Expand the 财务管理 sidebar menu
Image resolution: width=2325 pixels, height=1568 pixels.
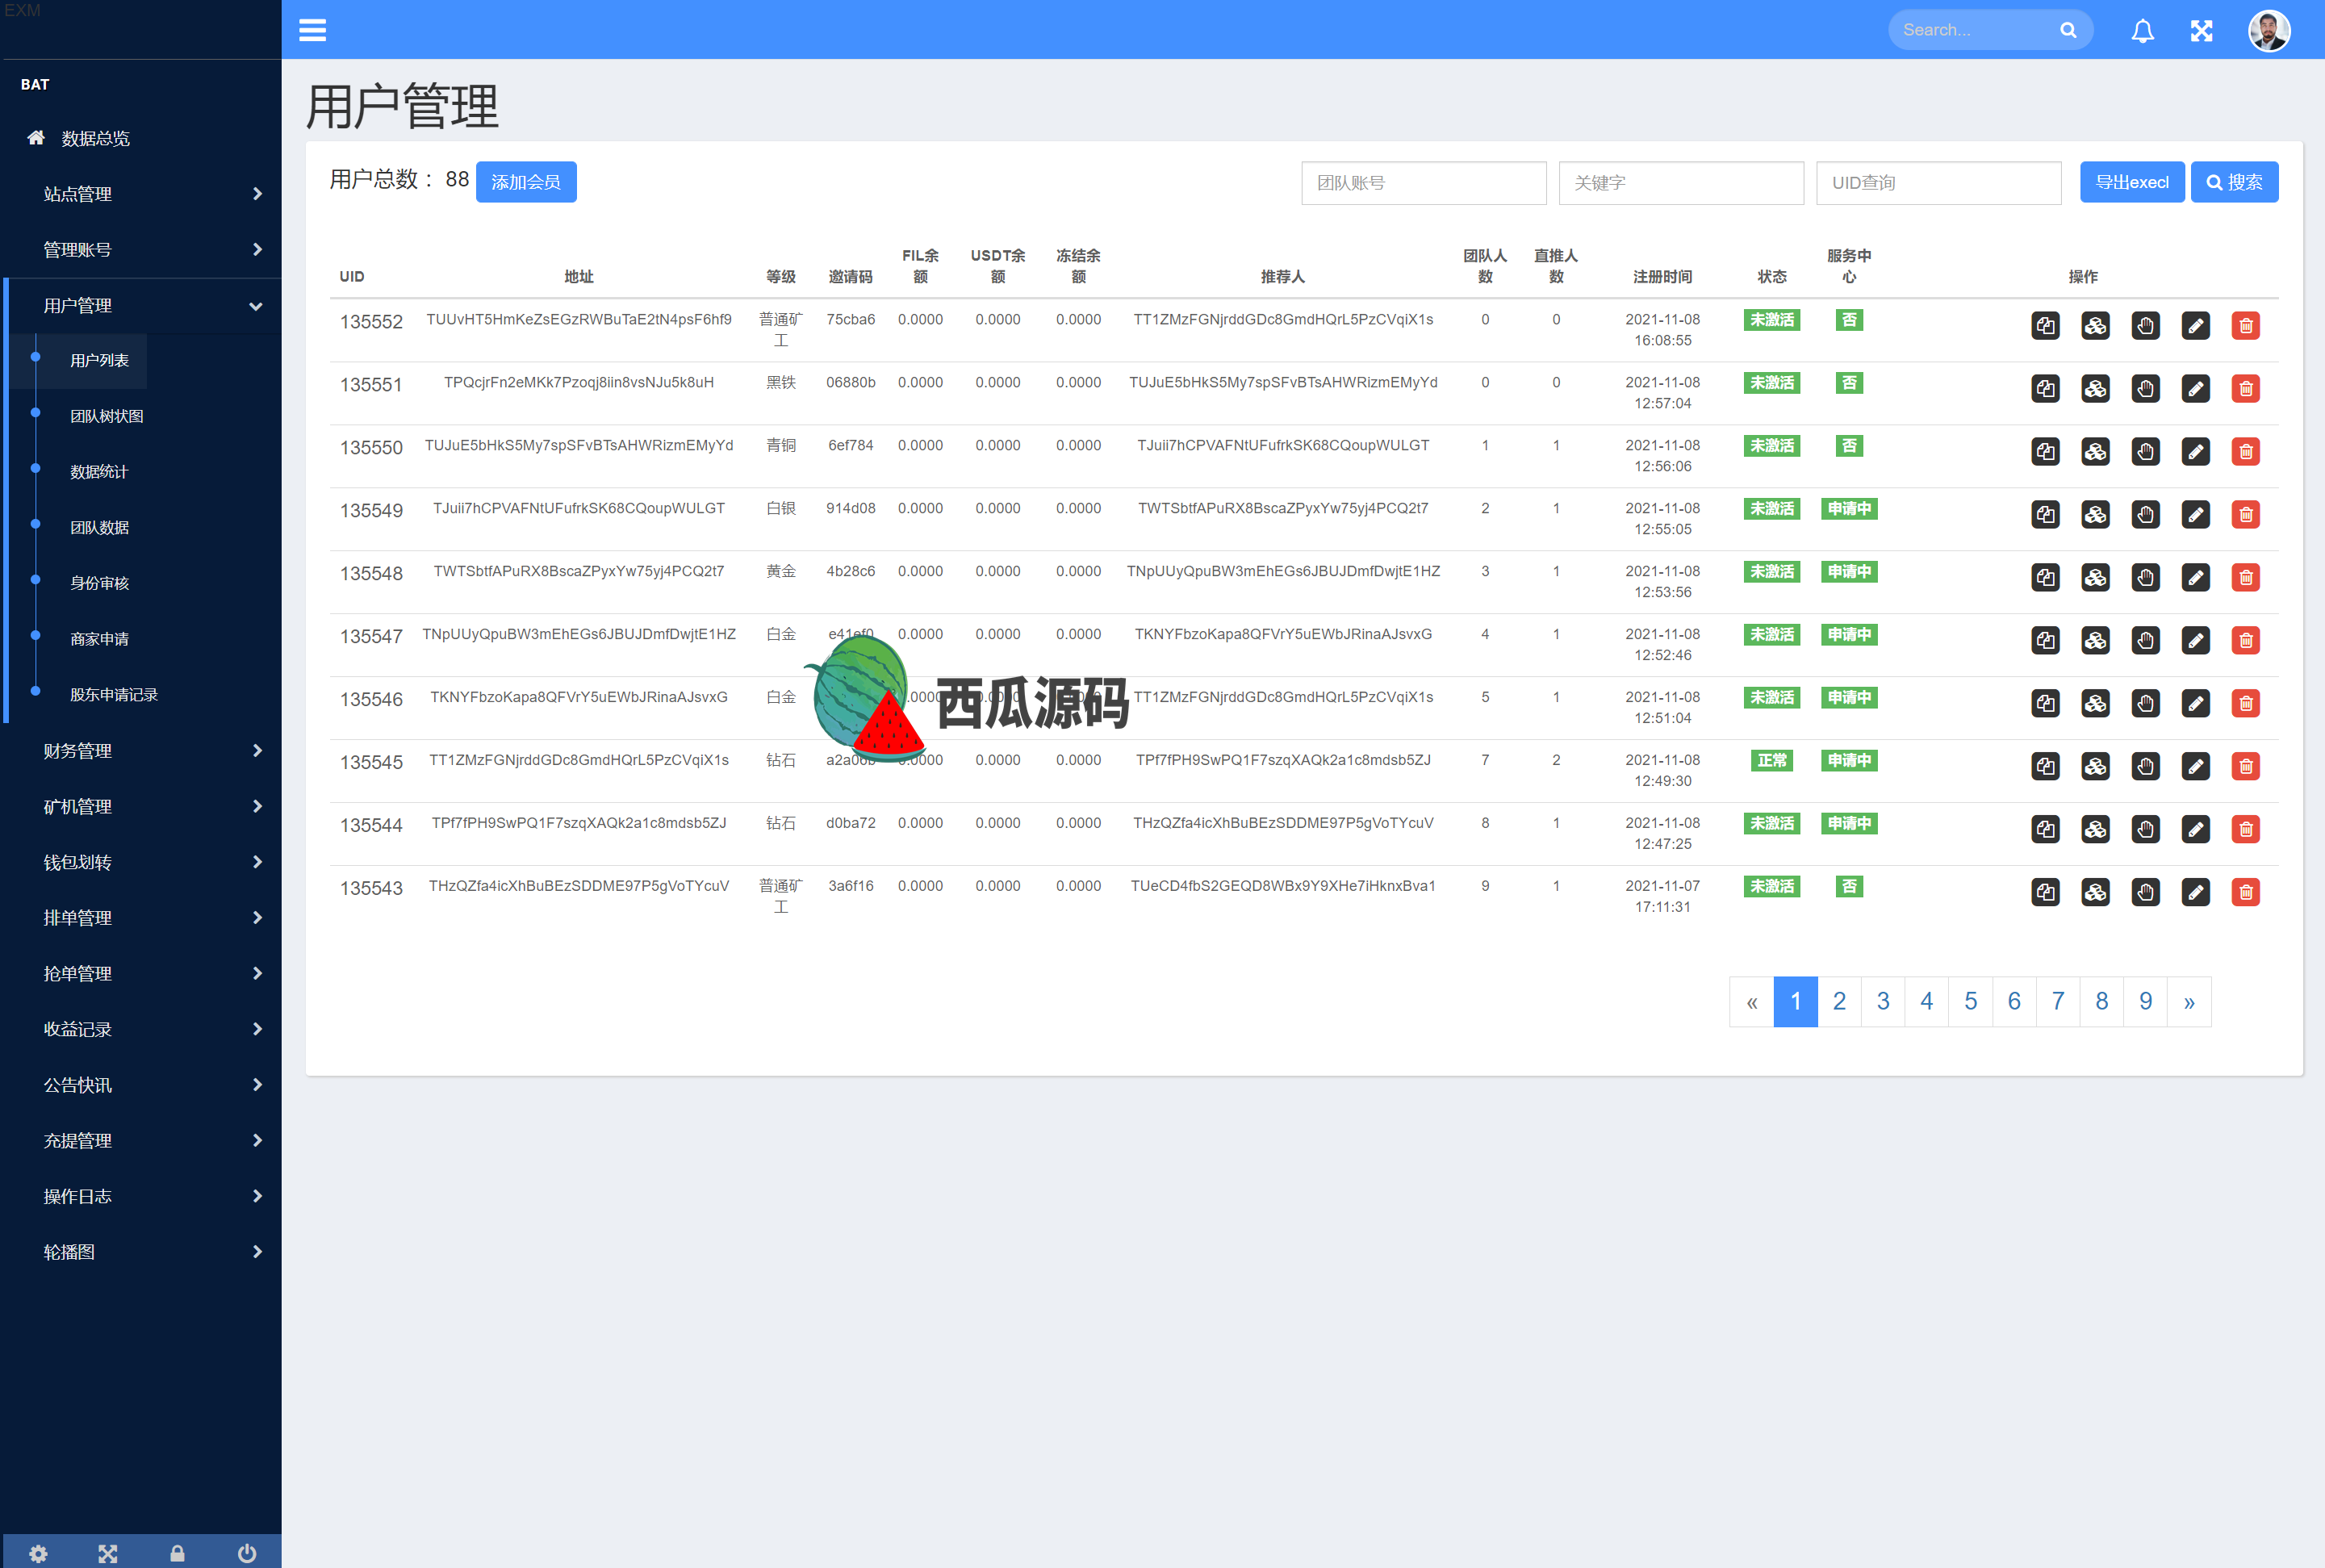coord(141,751)
